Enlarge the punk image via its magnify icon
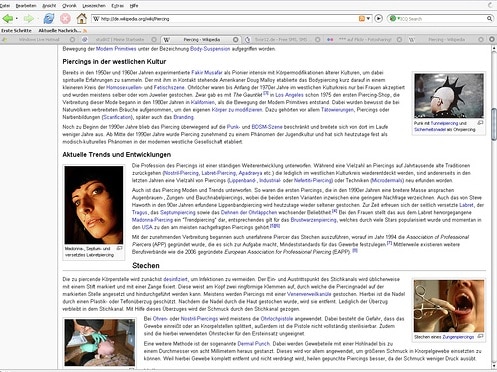Viewport: 497px width, 372px height. pyautogui.click(x=480, y=123)
